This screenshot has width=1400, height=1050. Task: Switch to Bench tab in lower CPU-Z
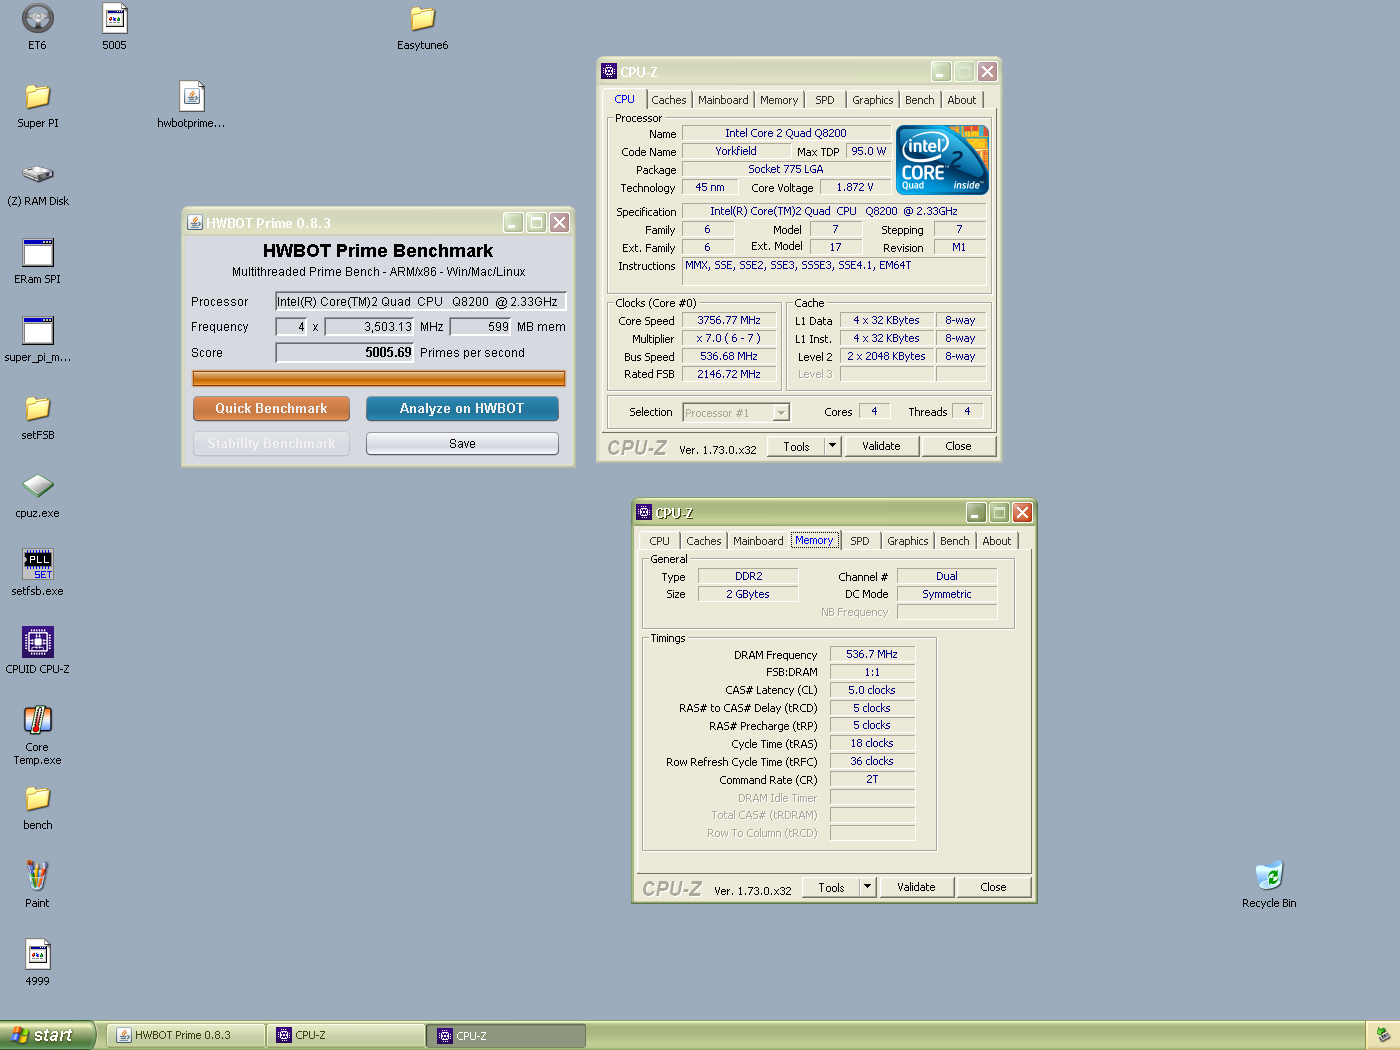click(x=954, y=541)
